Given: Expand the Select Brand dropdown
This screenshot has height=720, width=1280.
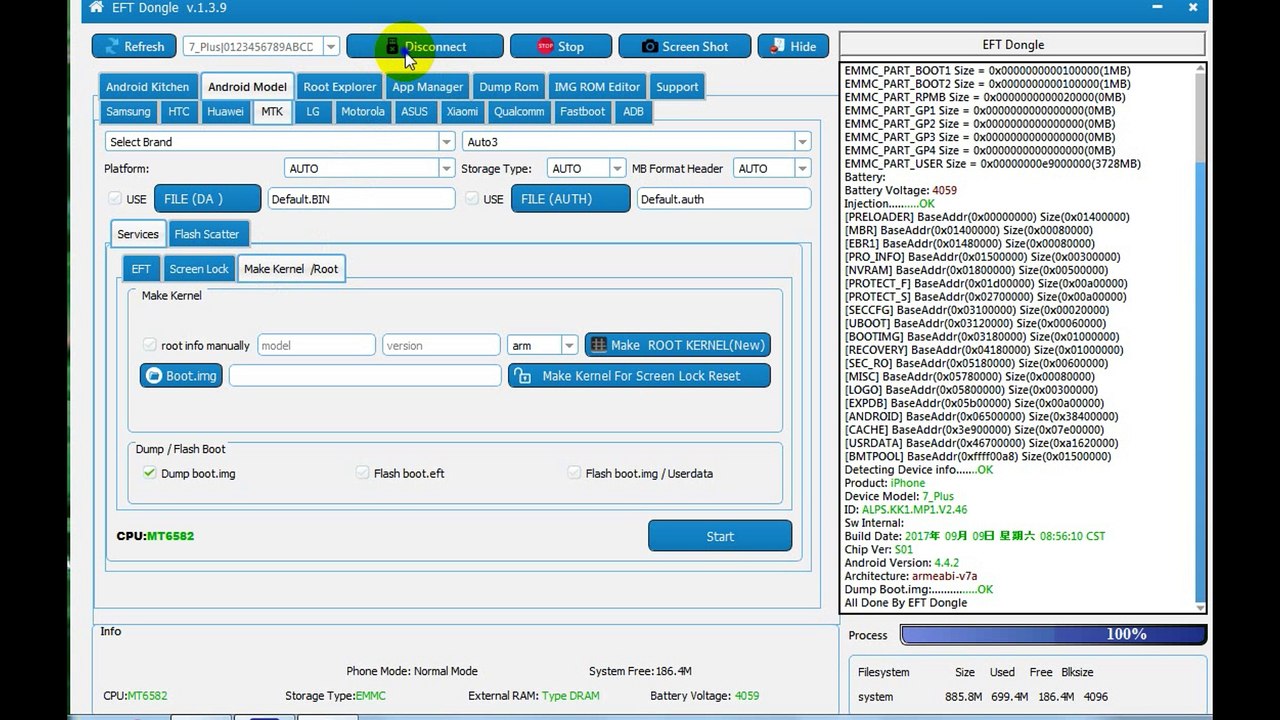Looking at the screenshot, I should [x=447, y=142].
